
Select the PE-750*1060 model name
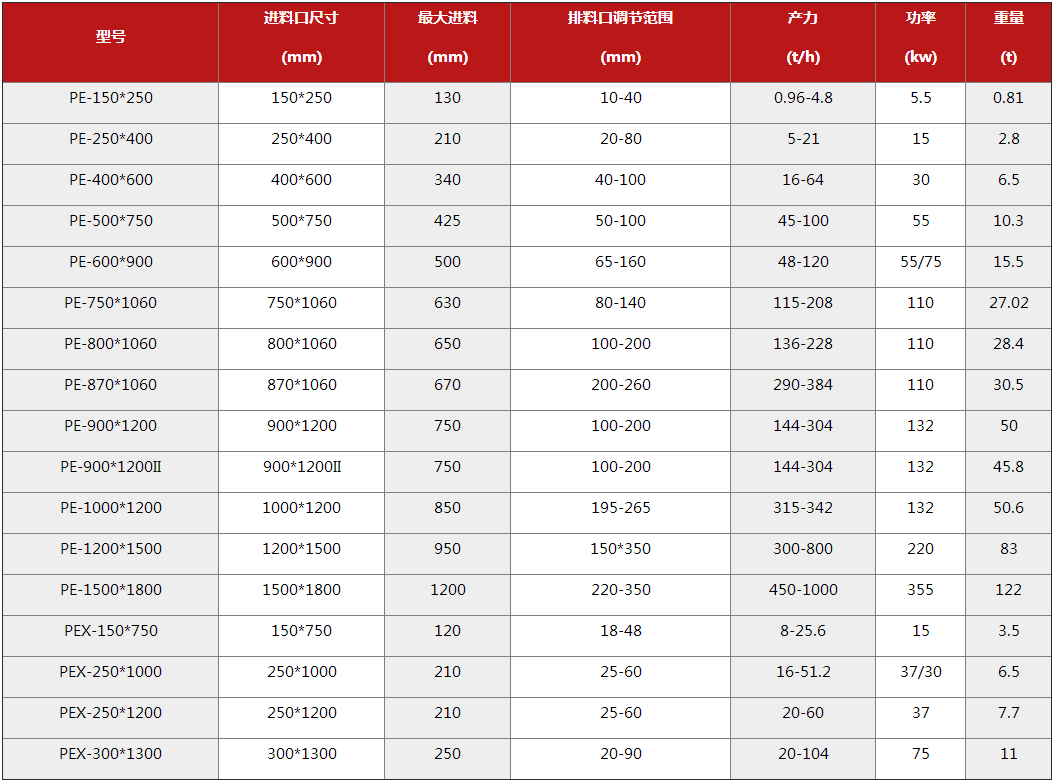click(x=110, y=303)
